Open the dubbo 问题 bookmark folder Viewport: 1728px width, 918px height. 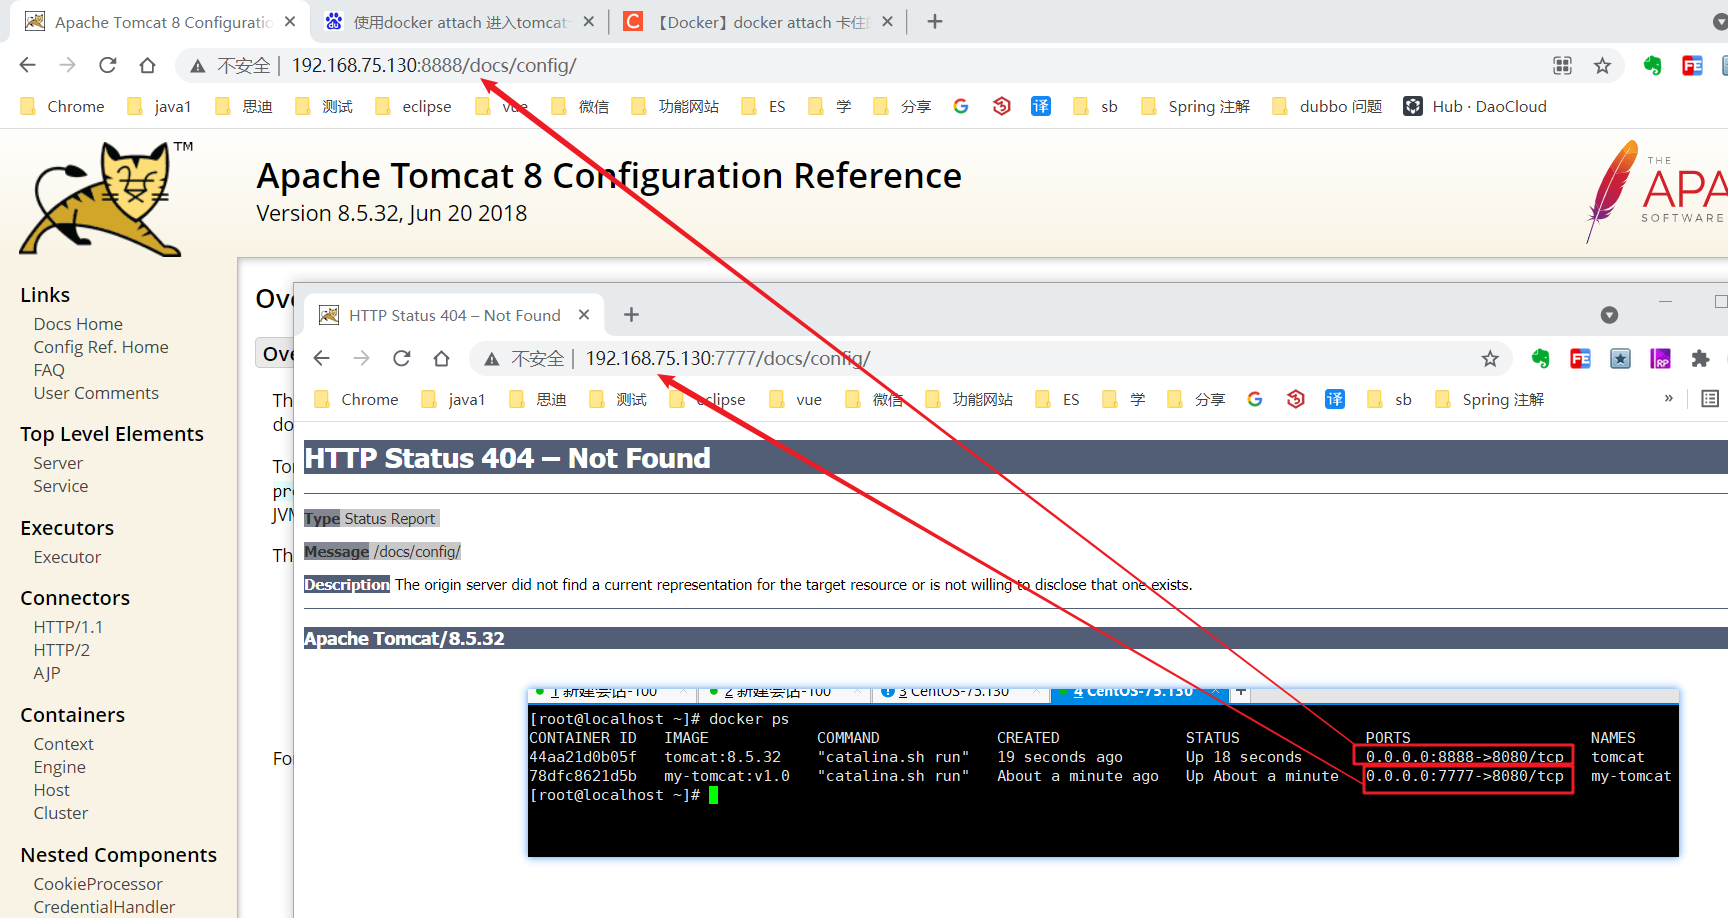1327,106
